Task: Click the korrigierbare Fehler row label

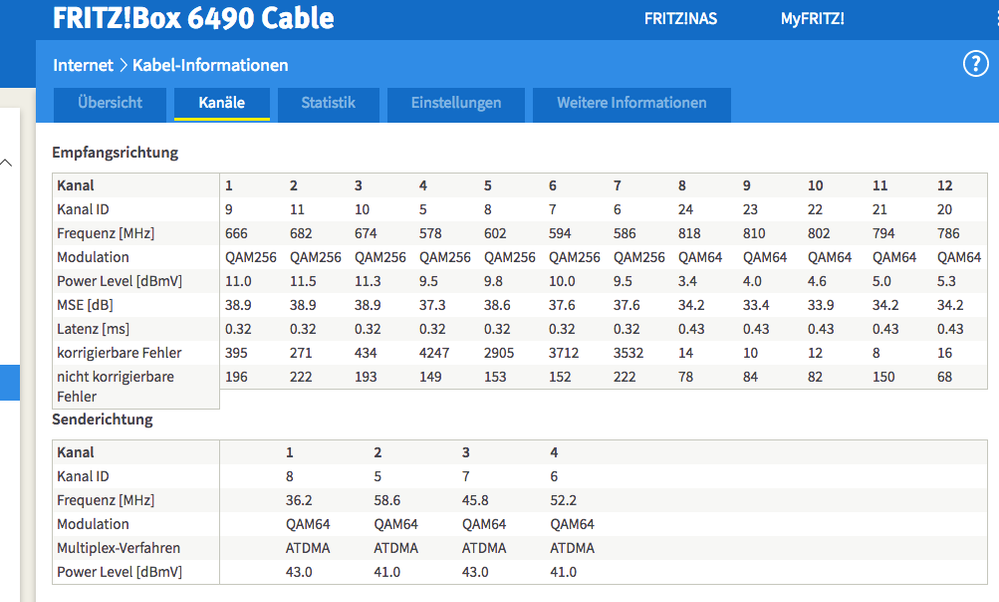Action: pyautogui.click(x=119, y=353)
